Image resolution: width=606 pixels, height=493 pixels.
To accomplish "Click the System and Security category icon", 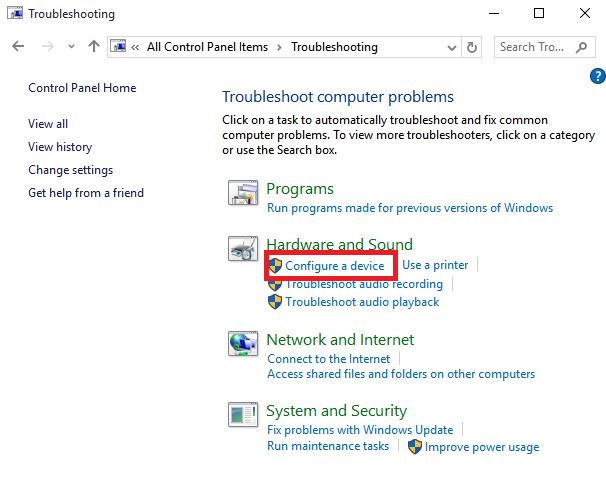I will click(243, 414).
